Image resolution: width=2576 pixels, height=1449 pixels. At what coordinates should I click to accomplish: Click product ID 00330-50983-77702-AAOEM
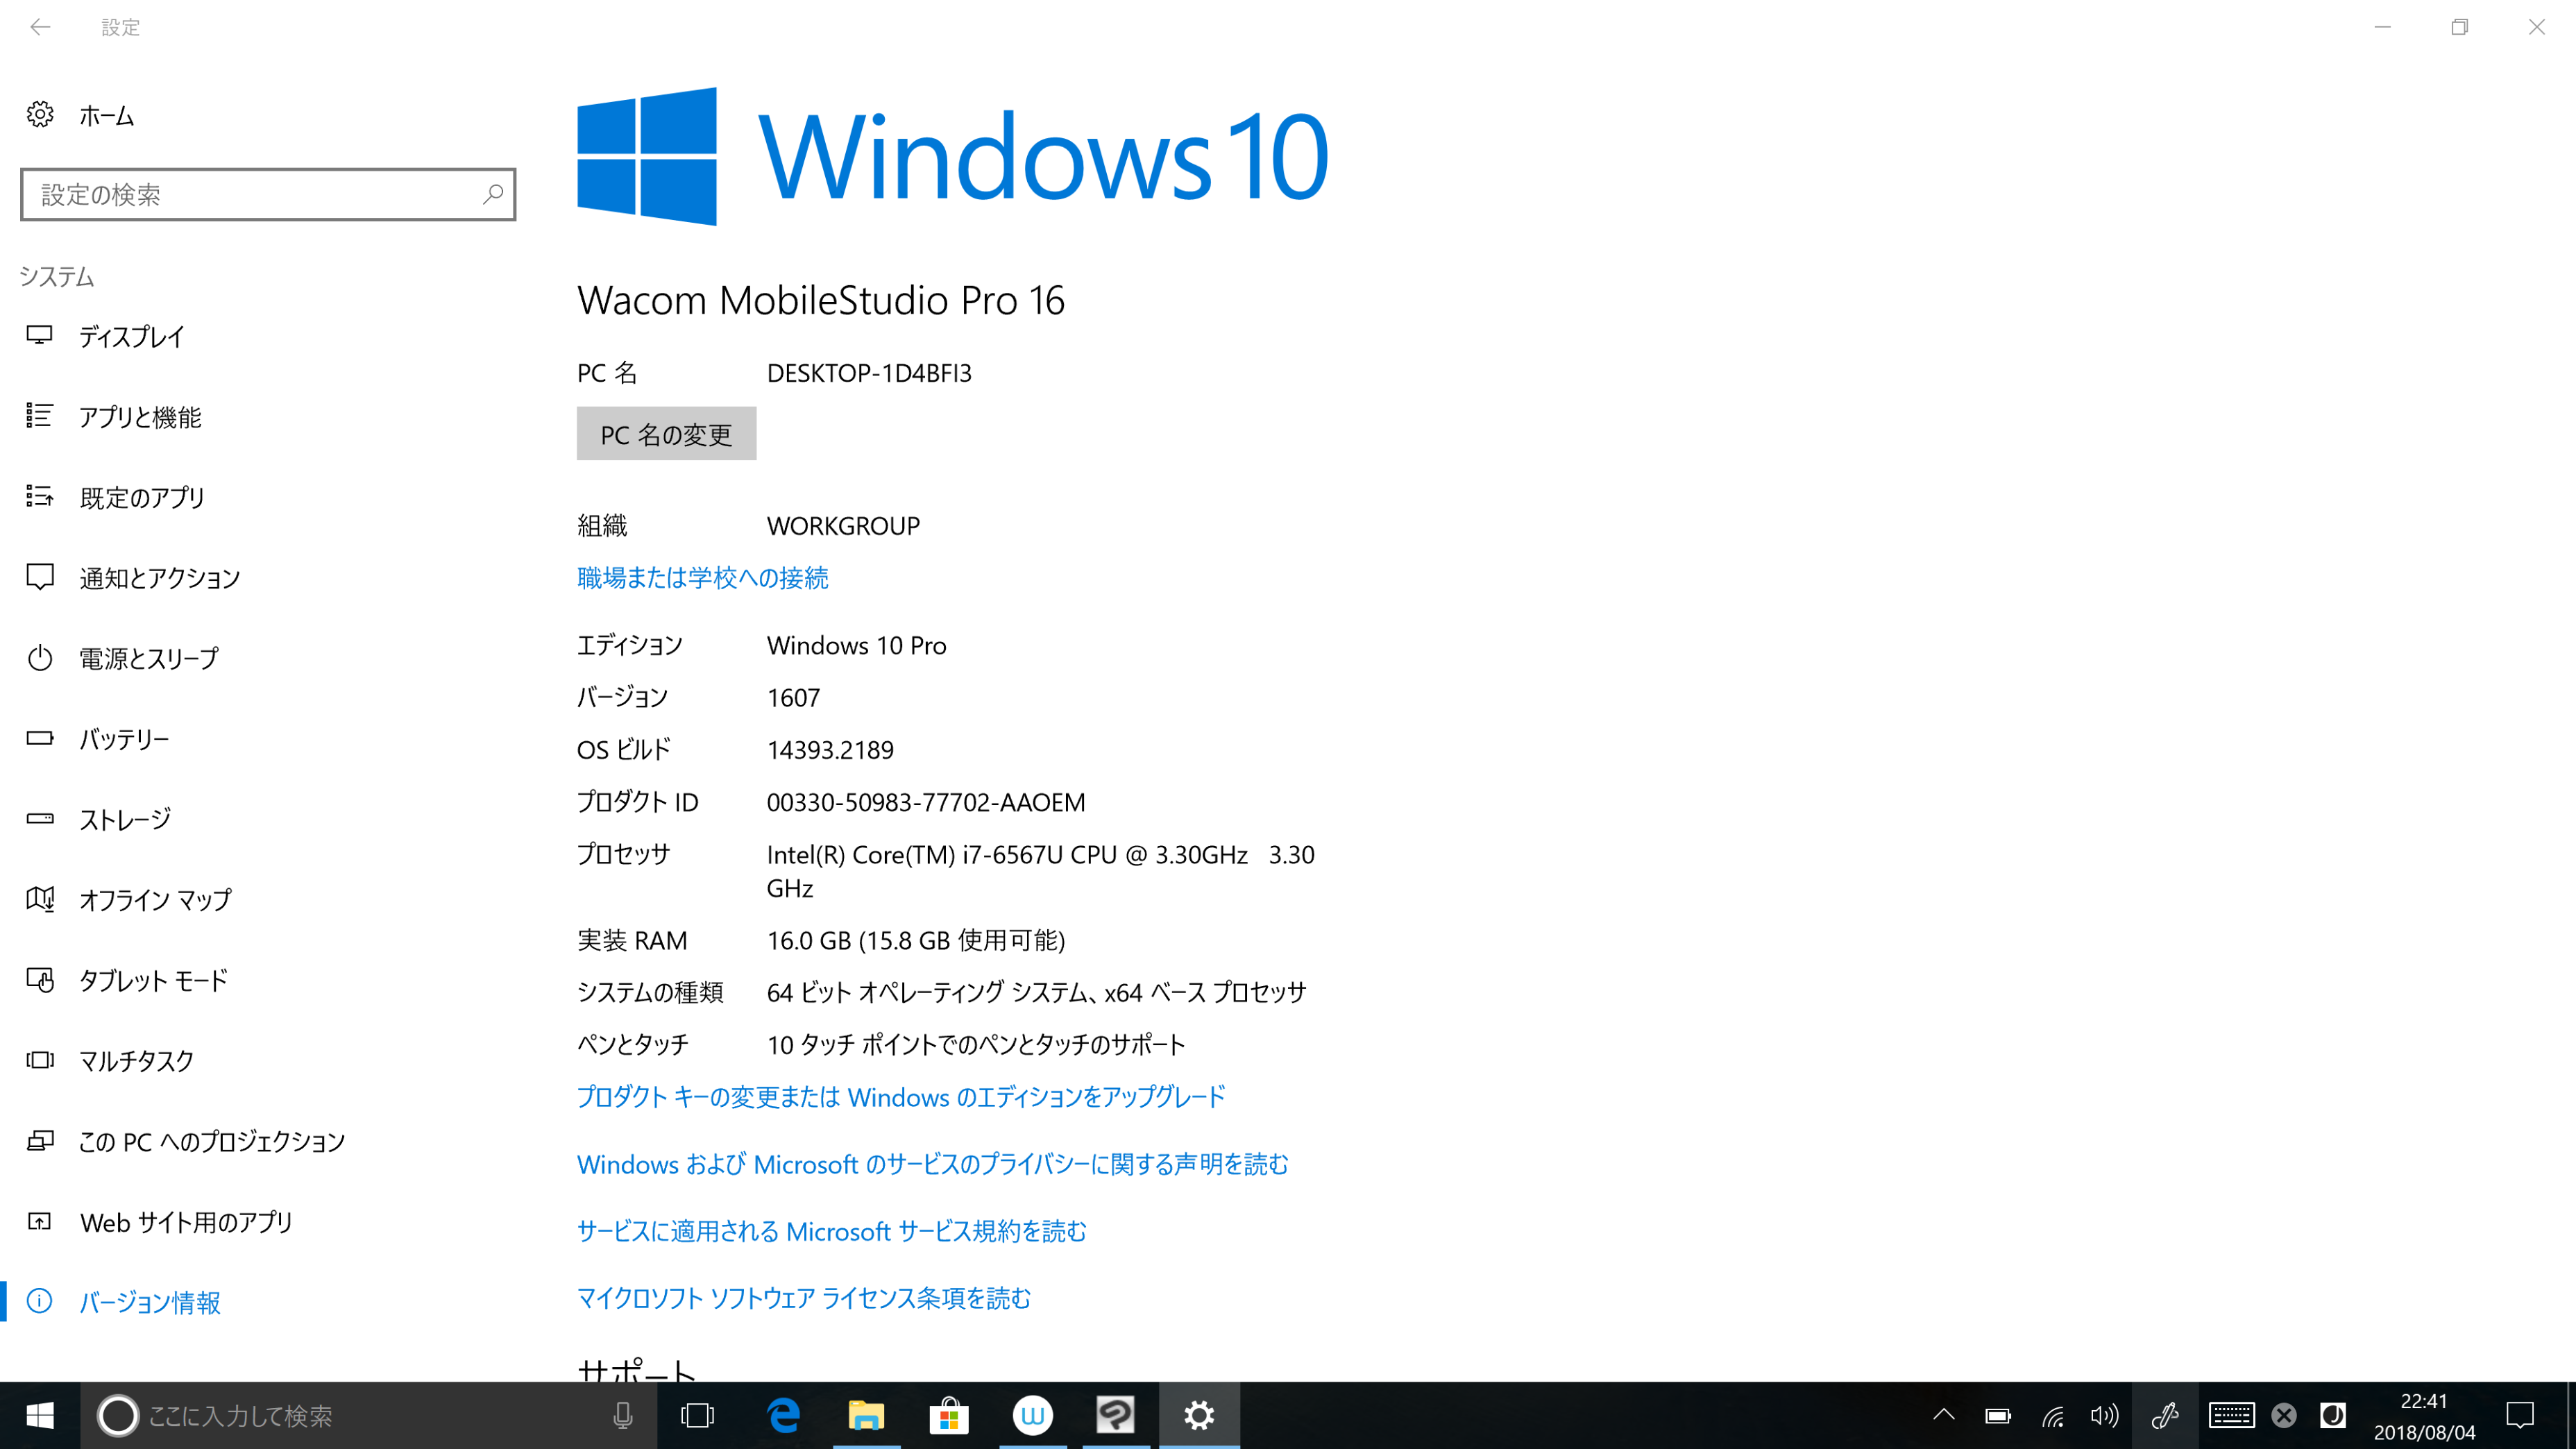[x=926, y=802]
